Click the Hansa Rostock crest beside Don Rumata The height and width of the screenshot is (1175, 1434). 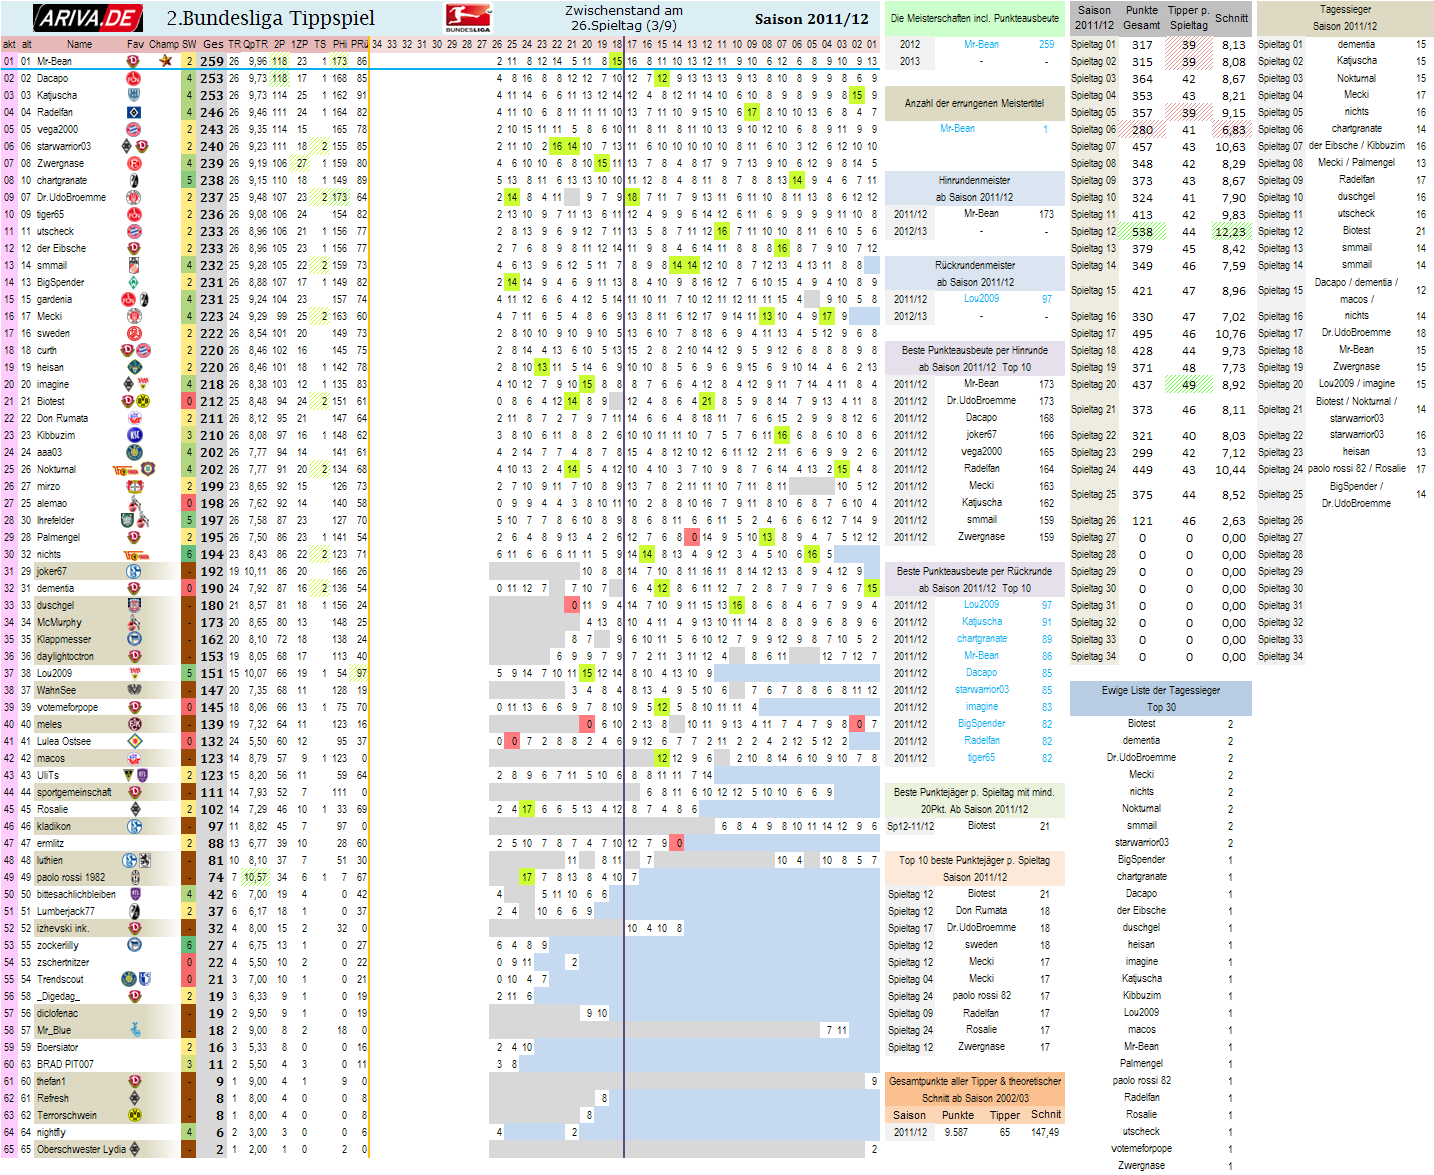point(133,418)
